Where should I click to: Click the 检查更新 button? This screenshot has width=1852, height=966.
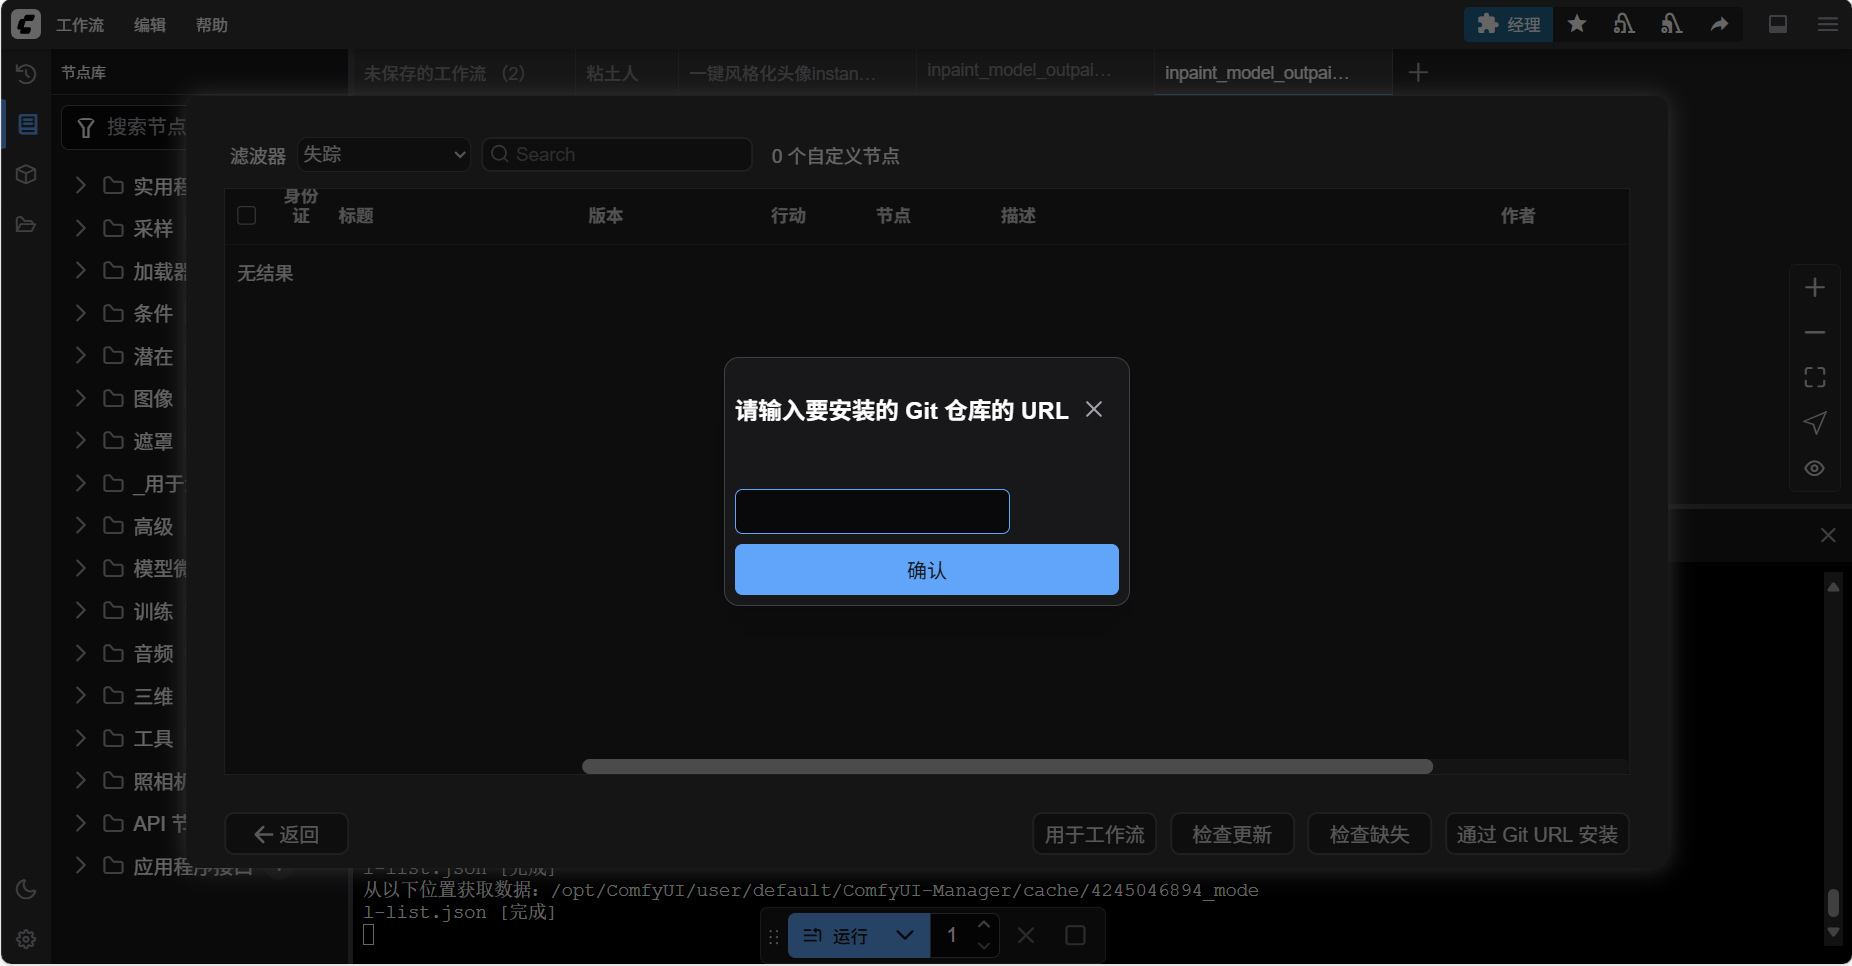coord(1232,834)
